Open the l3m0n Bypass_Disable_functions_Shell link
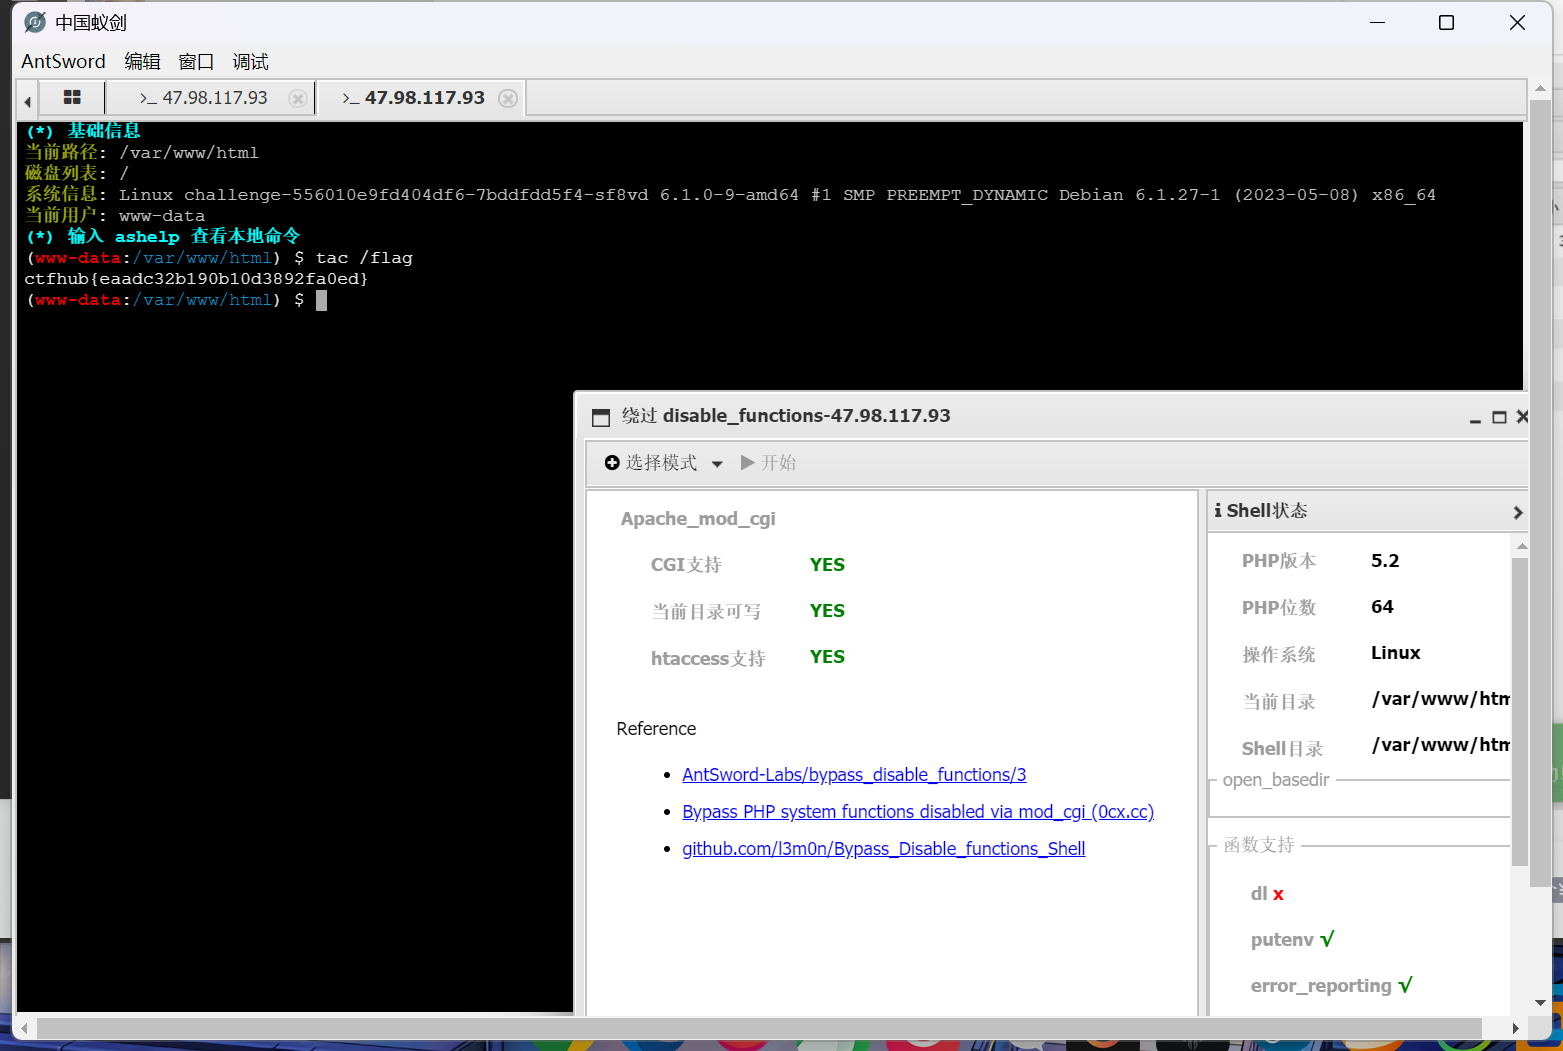This screenshot has height=1051, width=1563. (883, 848)
